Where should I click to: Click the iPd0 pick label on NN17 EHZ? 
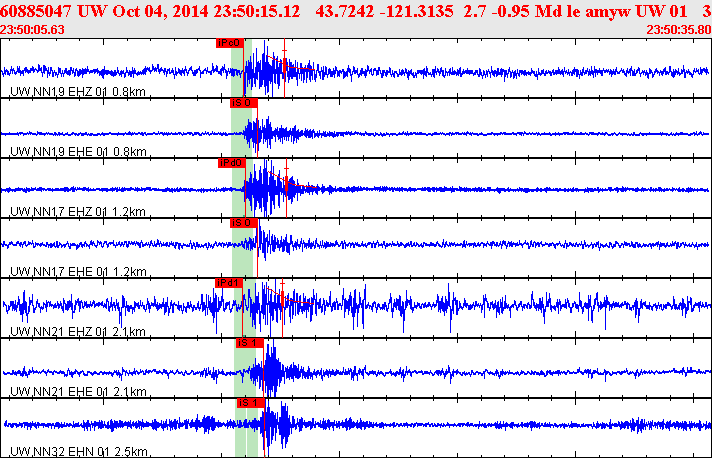(x=232, y=163)
